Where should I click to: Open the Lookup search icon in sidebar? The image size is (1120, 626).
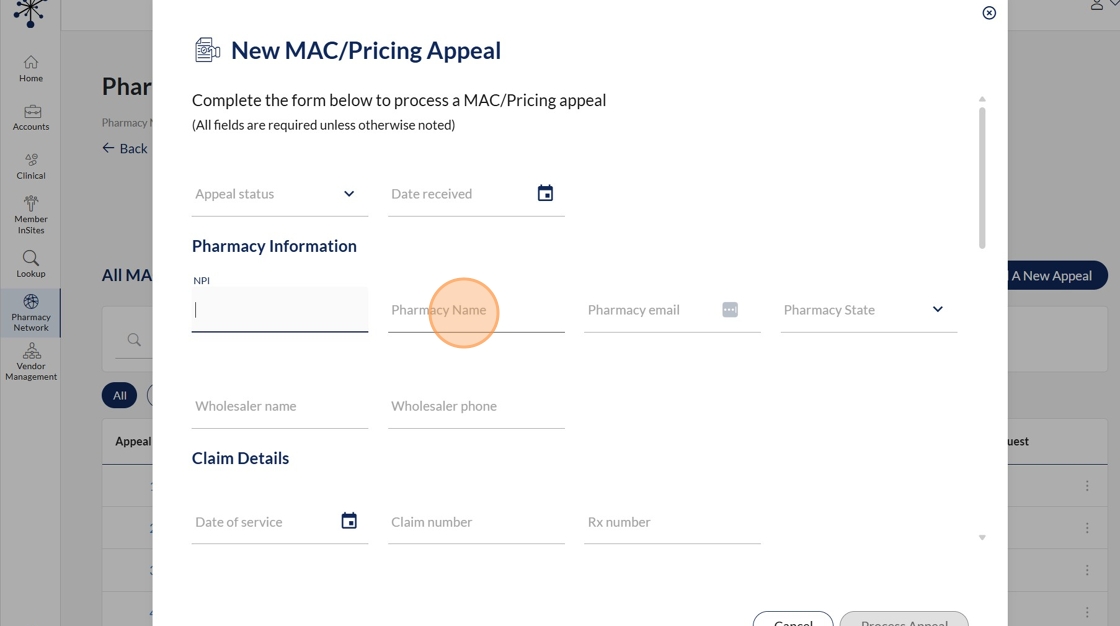coord(31,263)
